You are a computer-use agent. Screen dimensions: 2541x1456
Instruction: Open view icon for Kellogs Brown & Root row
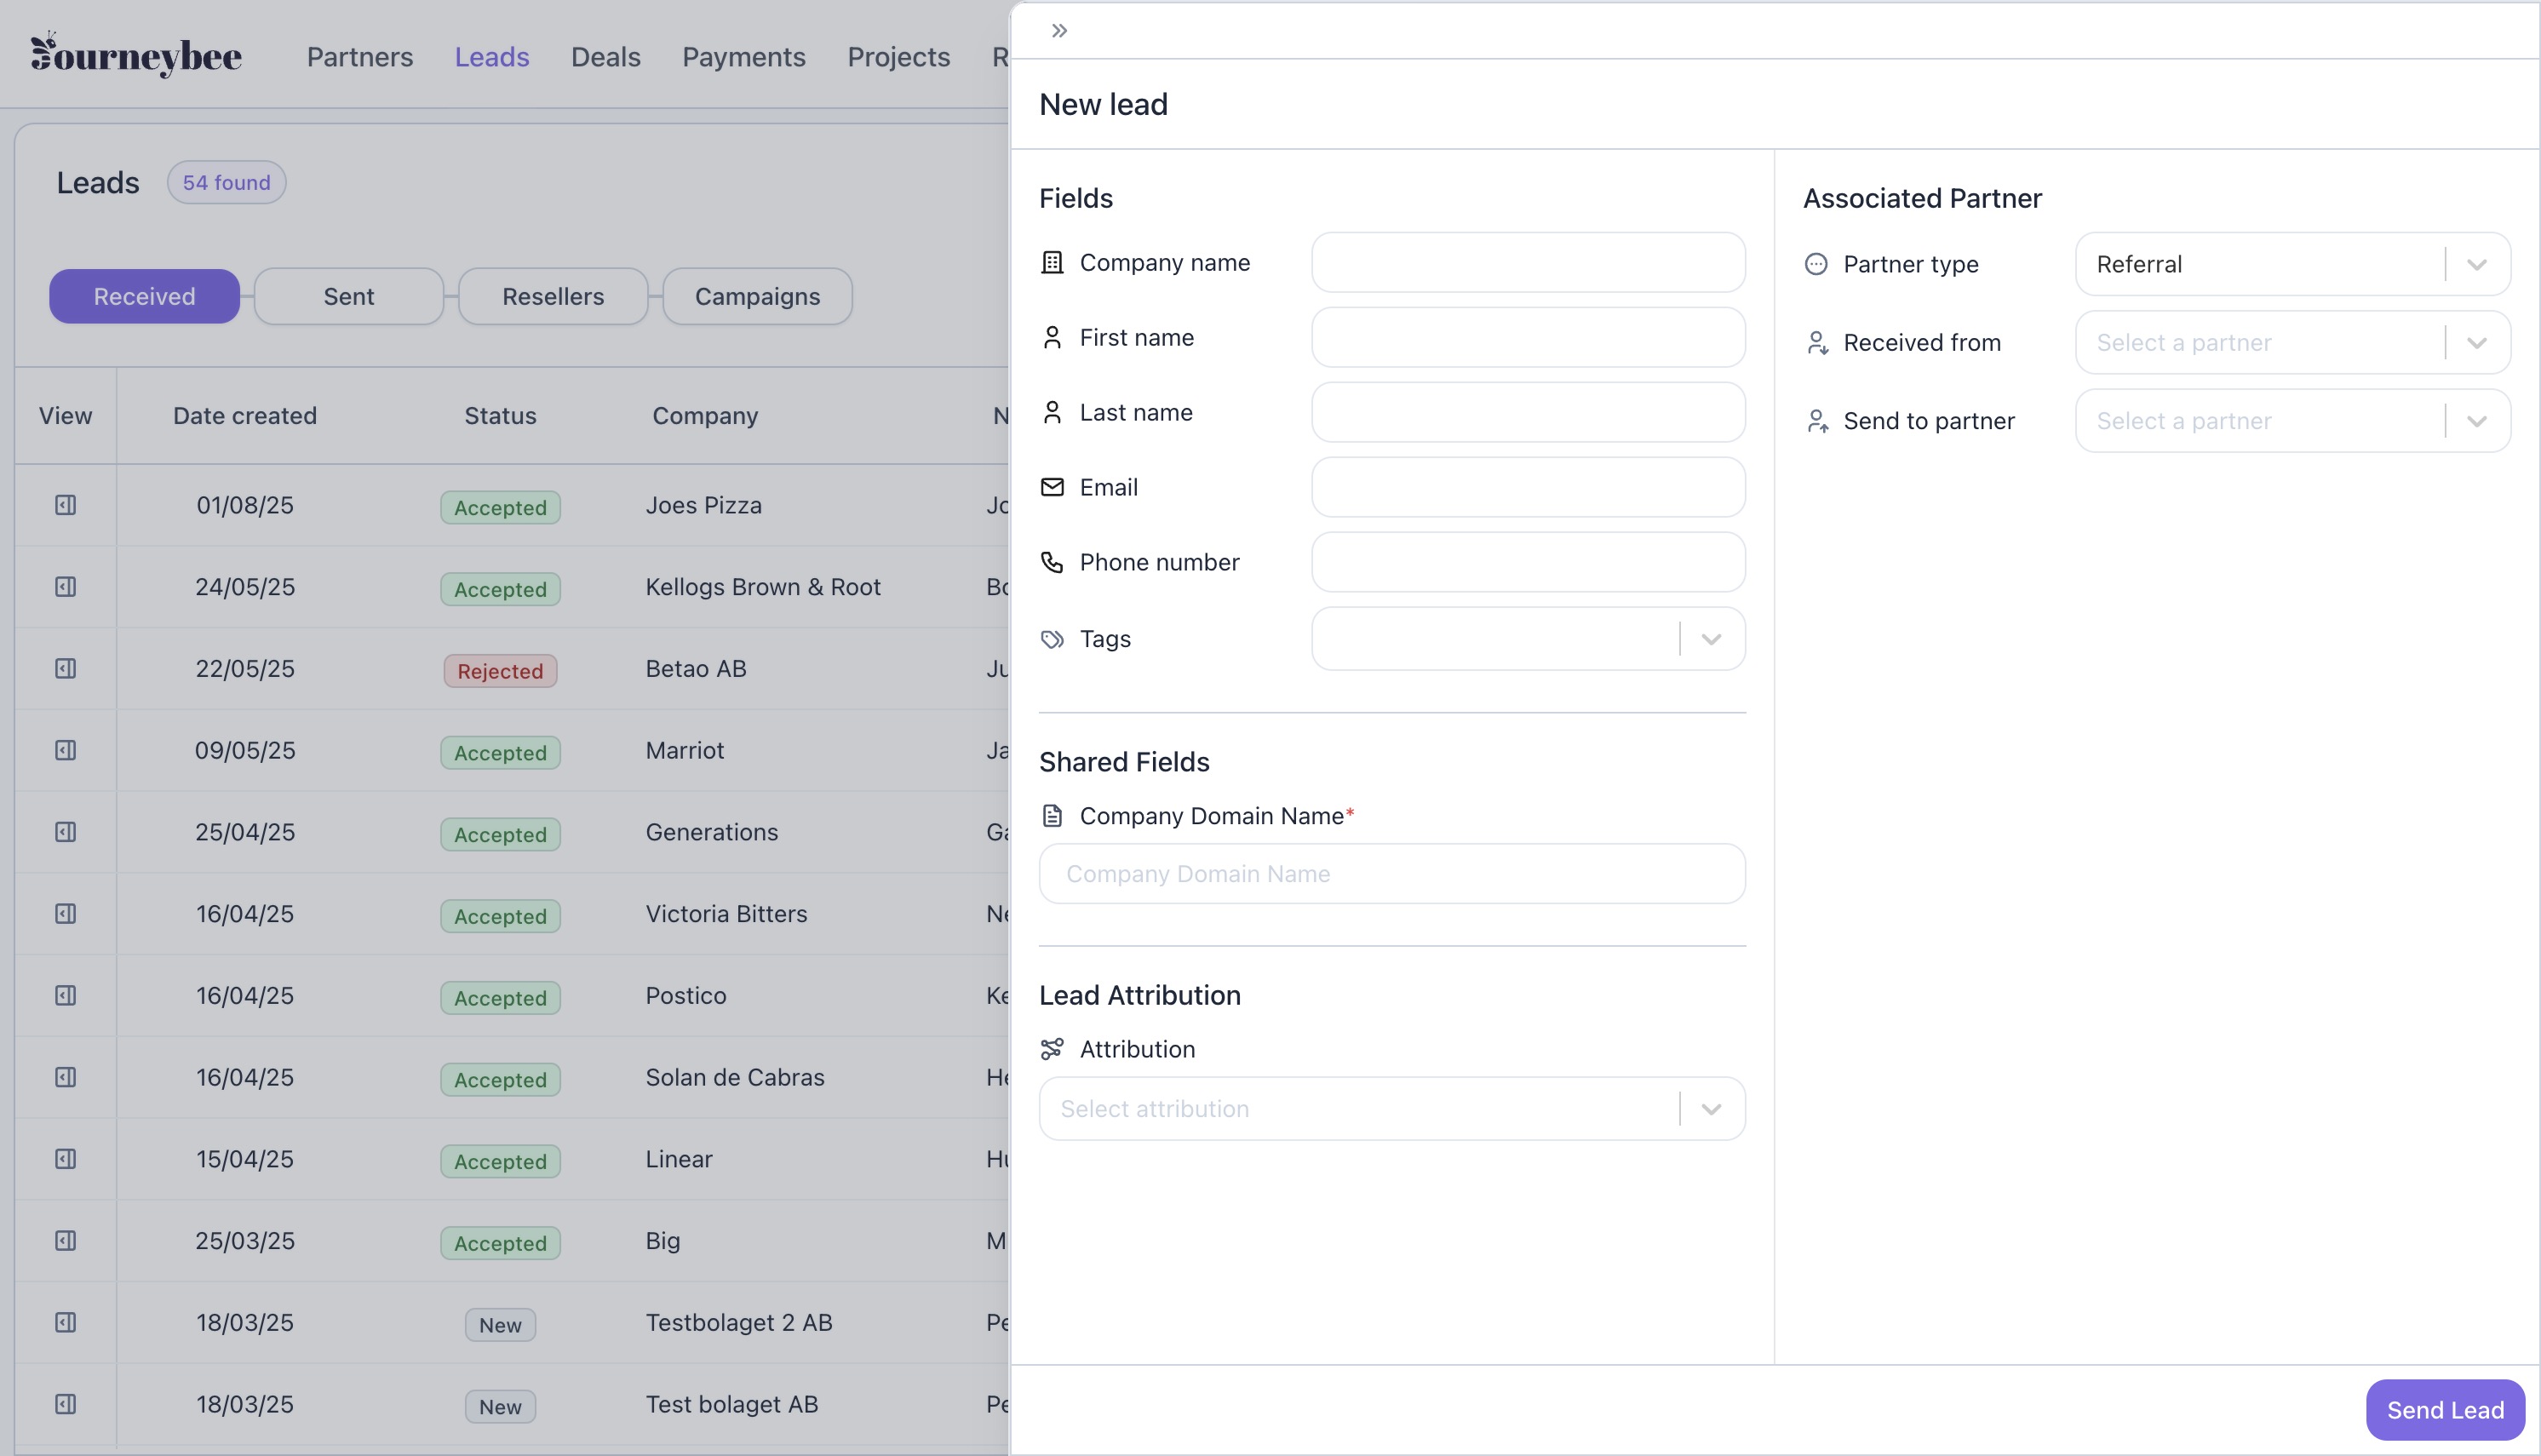(65, 587)
